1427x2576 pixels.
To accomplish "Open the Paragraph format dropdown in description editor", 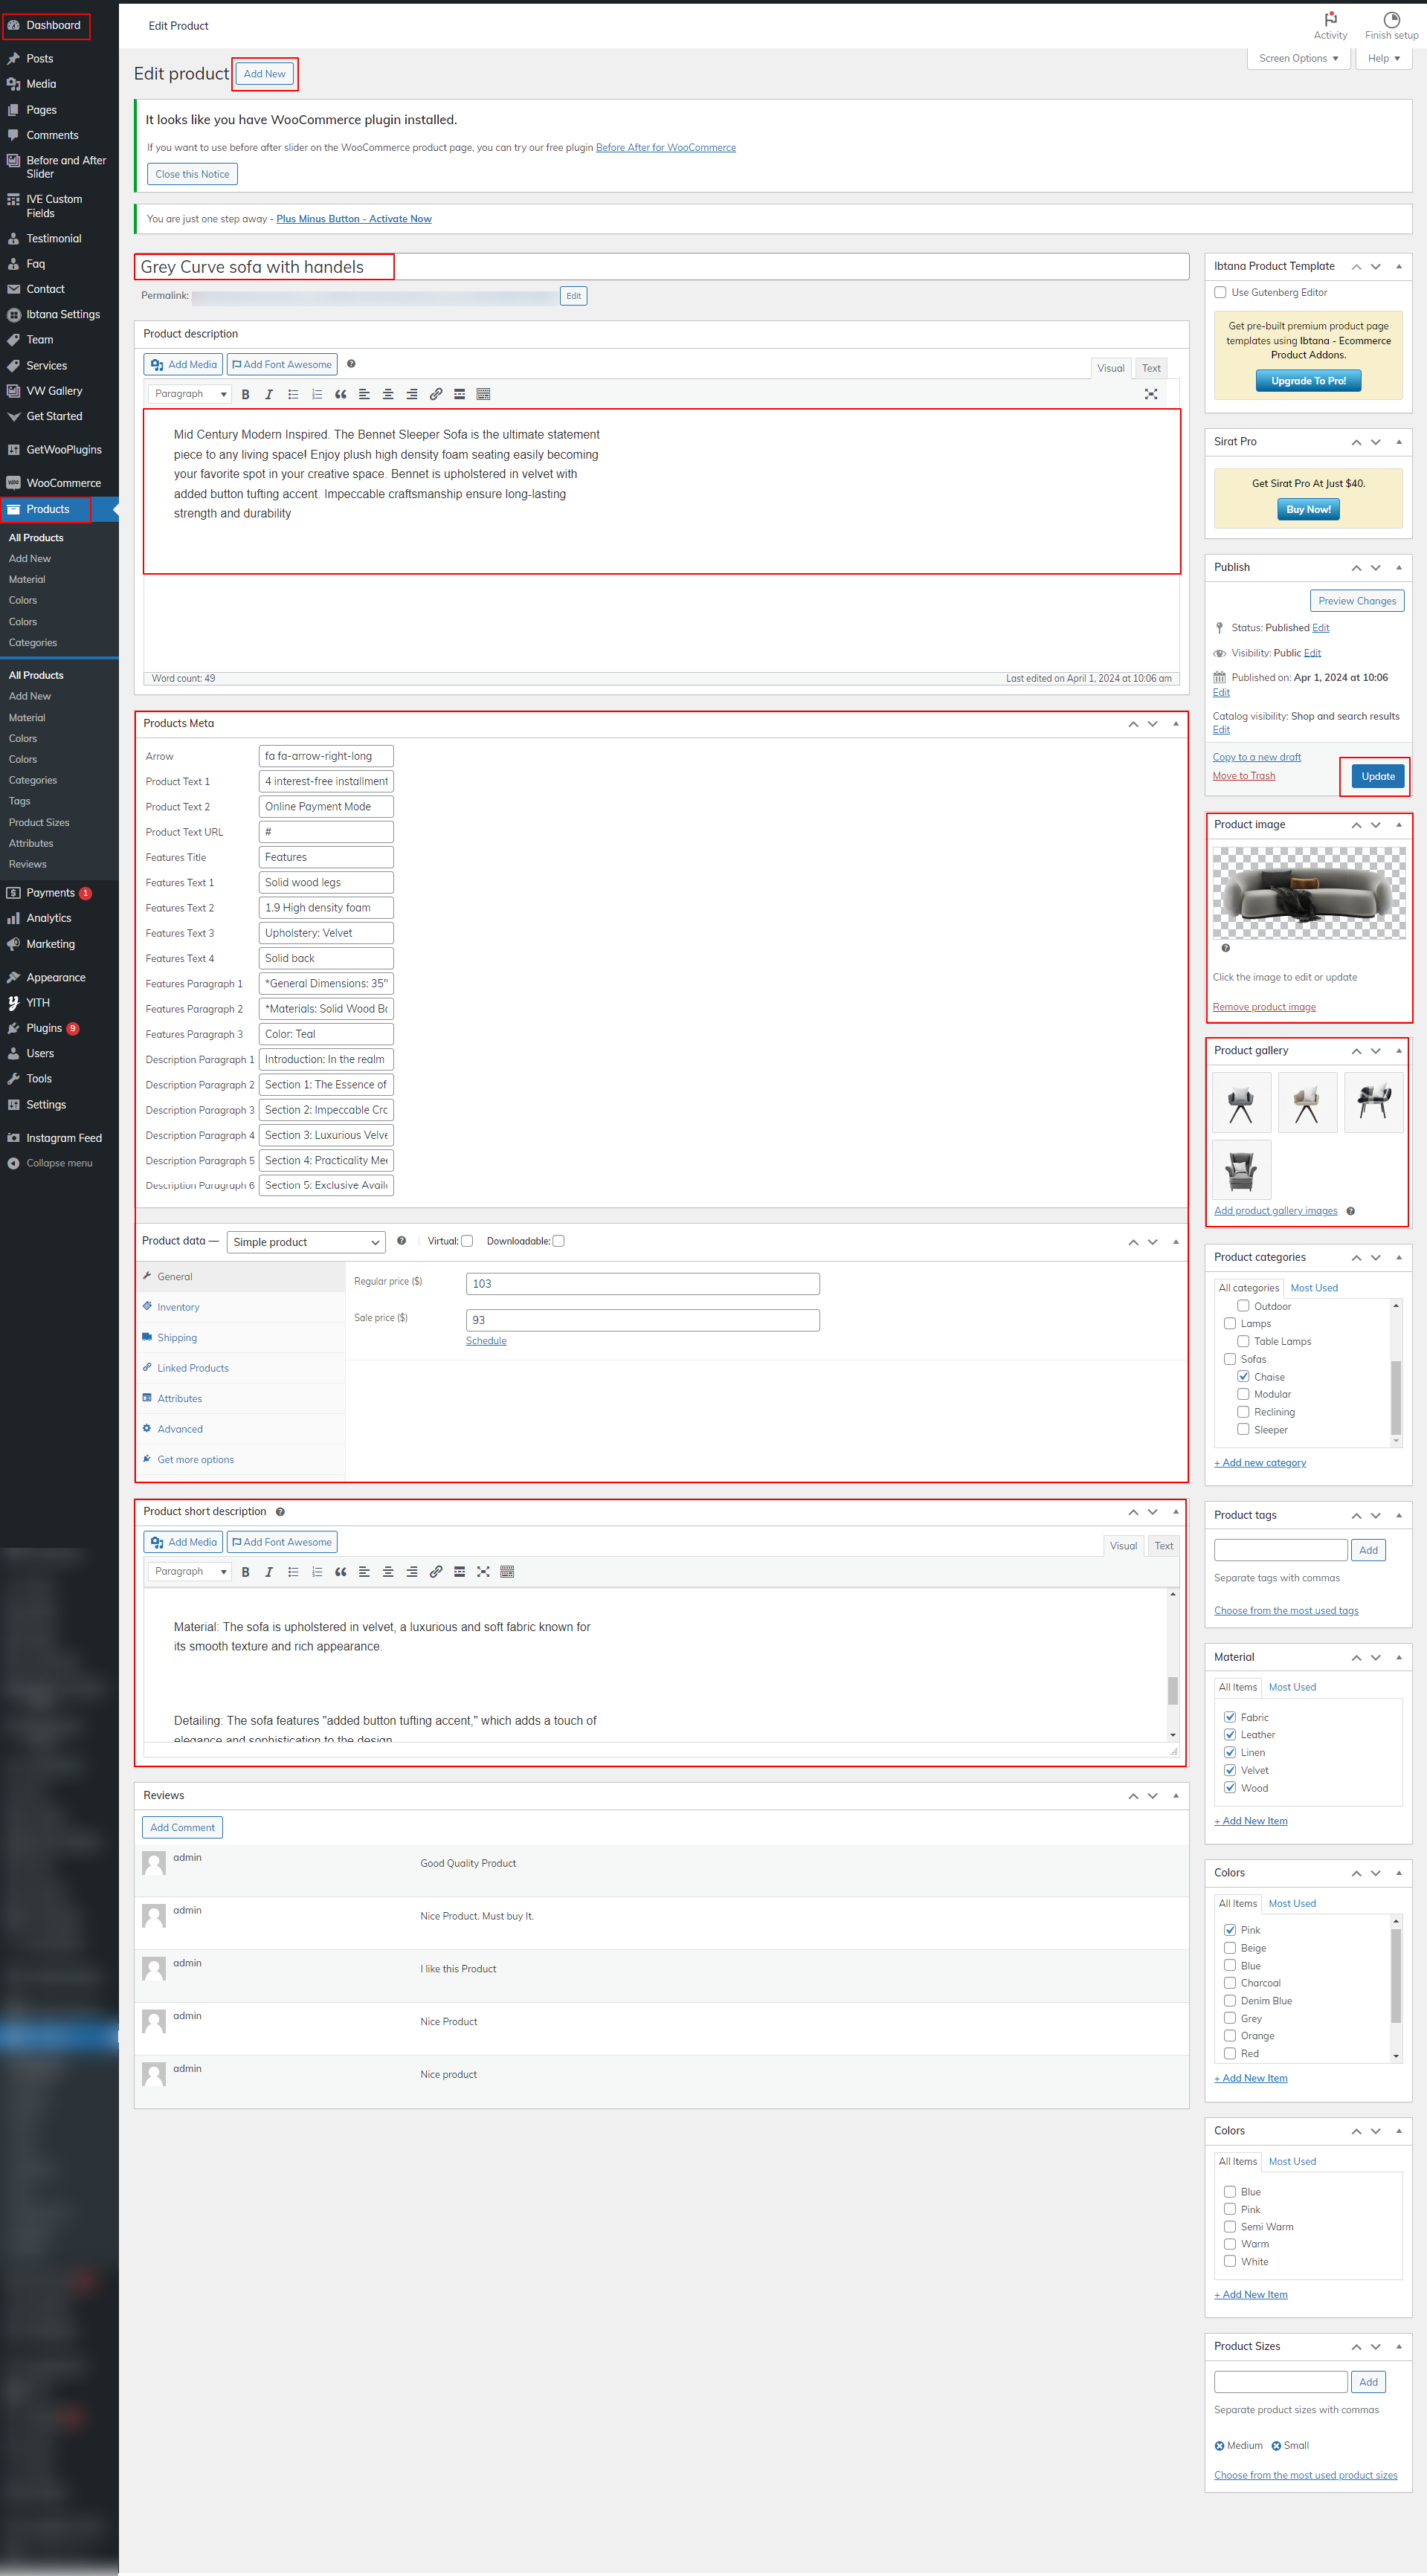I will click(189, 394).
